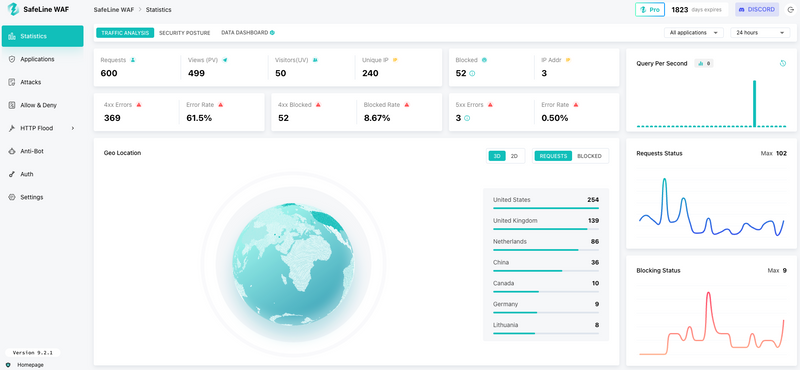This screenshot has width=800, height=370.
Task: Click the Requests user icon
Action: coord(133,60)
